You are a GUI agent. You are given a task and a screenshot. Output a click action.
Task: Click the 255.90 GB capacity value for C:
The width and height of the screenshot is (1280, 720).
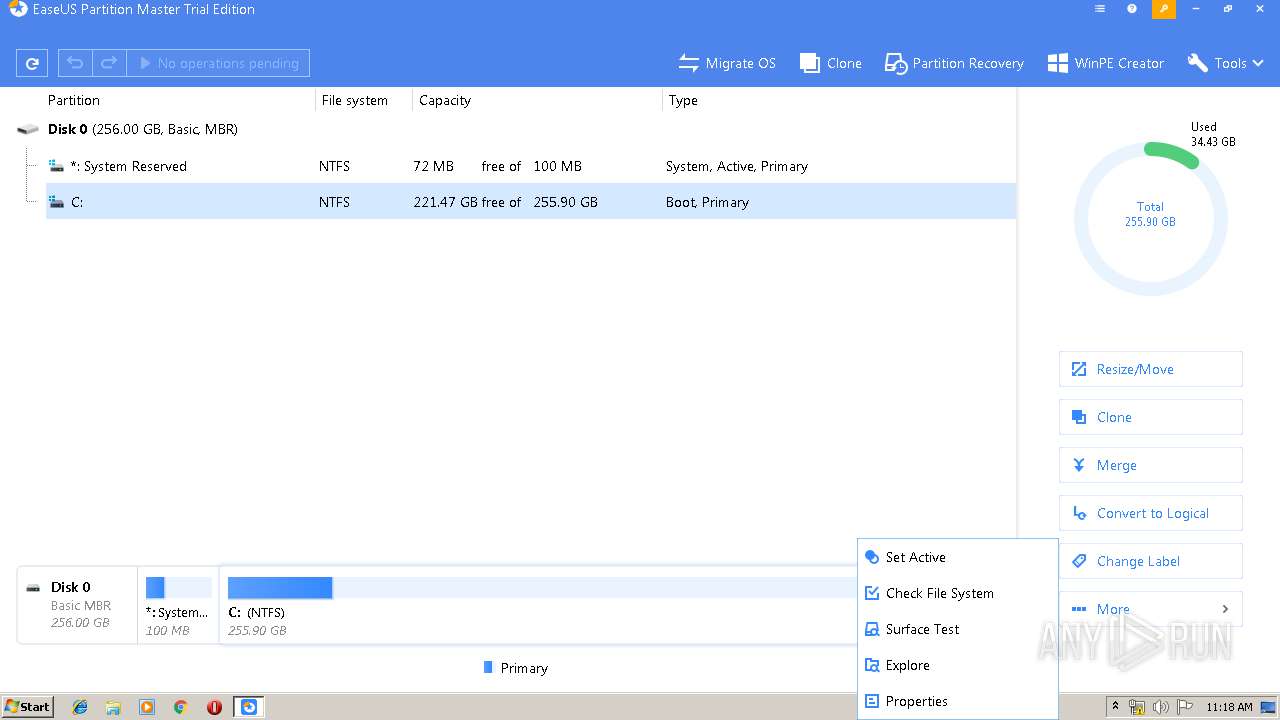pos(566,202)
